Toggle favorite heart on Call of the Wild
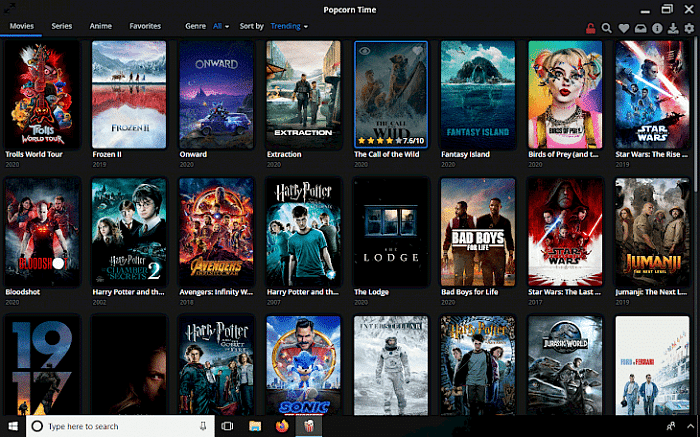 coord(417,51)
